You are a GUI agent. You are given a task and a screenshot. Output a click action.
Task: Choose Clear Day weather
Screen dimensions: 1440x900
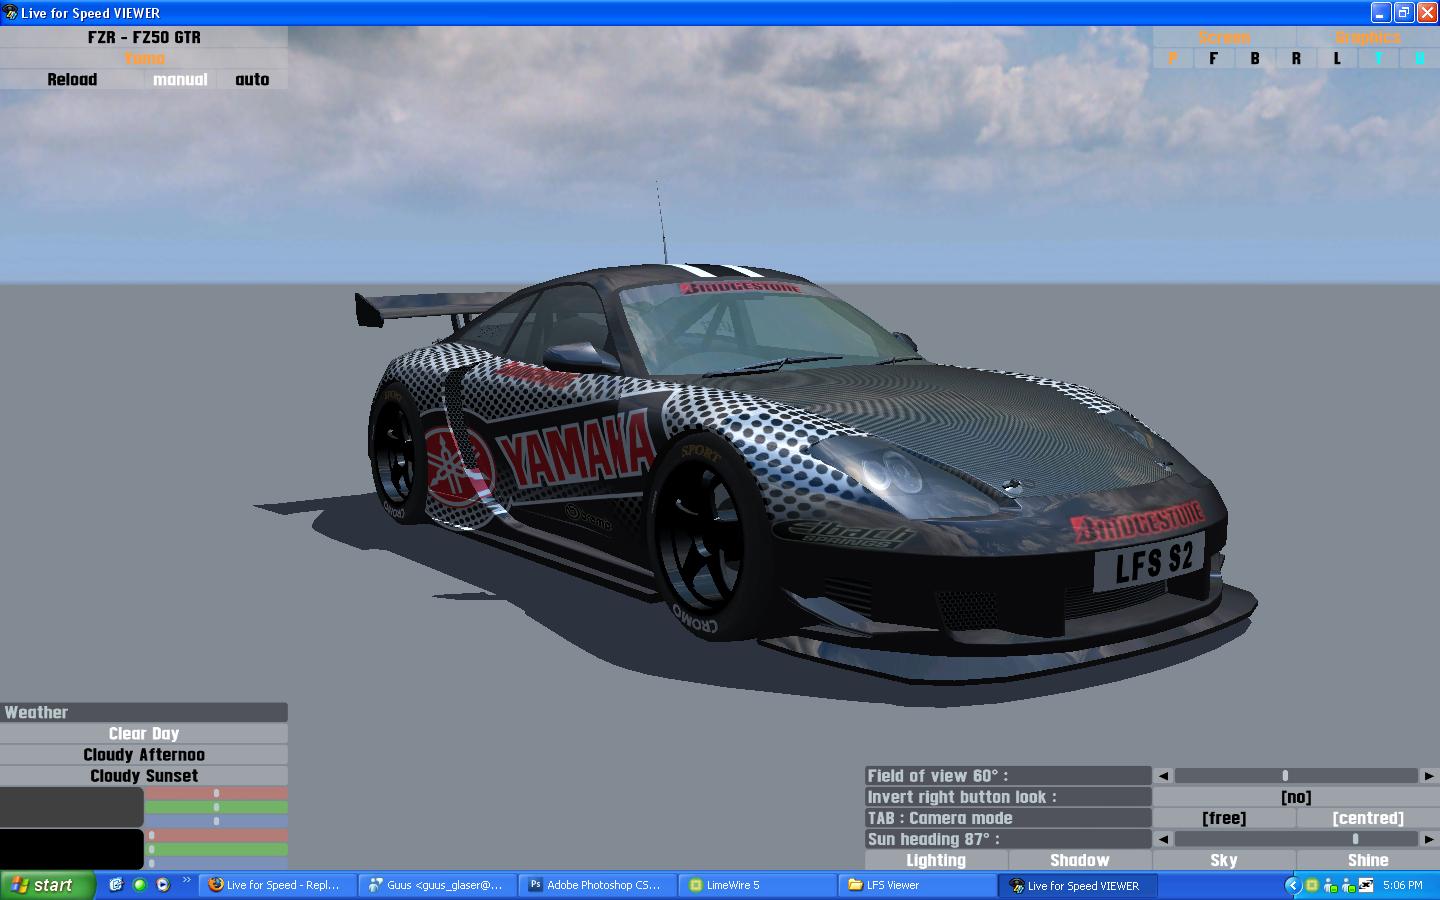pyautogui.click(x=144, y=733)
